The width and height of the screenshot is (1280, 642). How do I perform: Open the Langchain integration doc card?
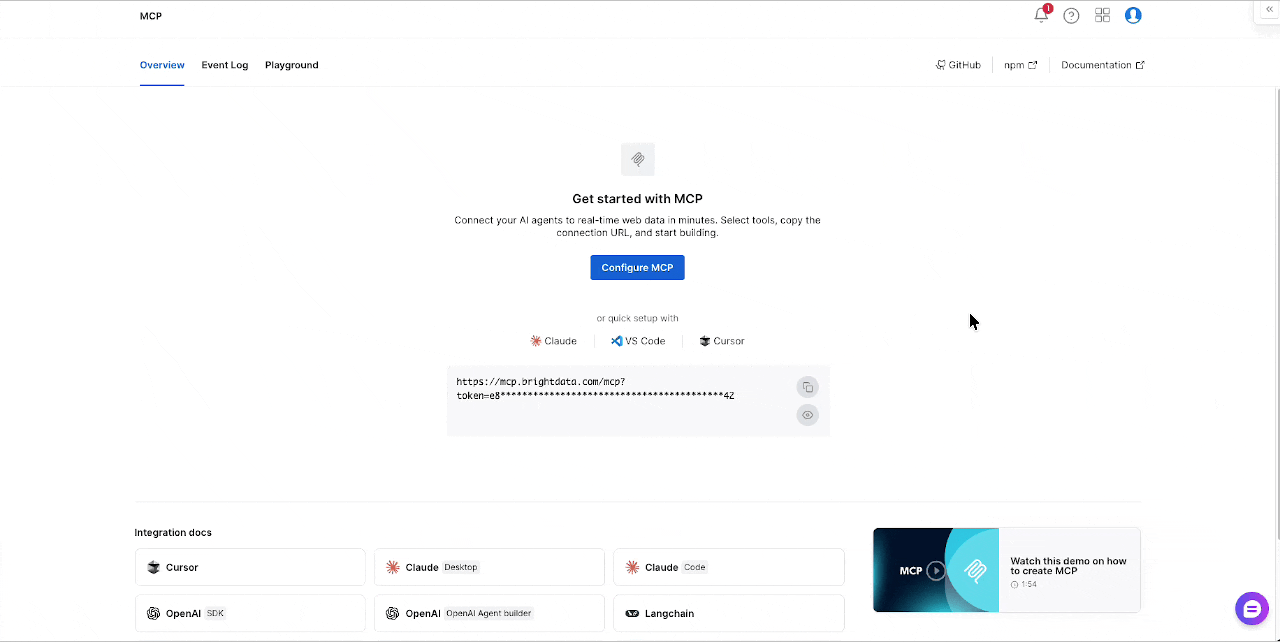tap(728, 613)
